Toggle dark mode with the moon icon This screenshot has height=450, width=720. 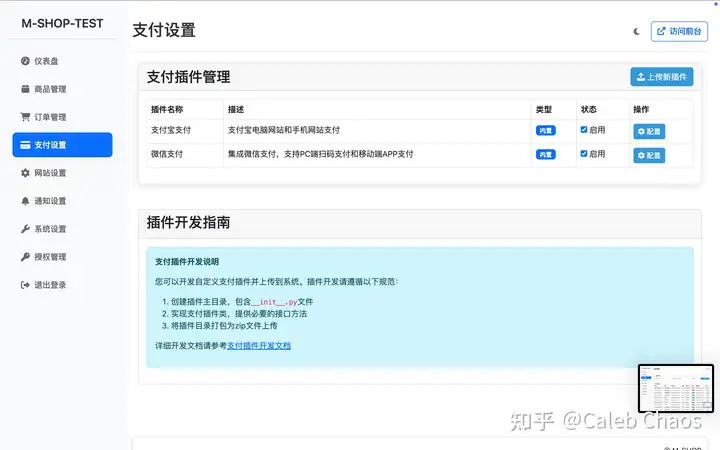tap(636, 32)
